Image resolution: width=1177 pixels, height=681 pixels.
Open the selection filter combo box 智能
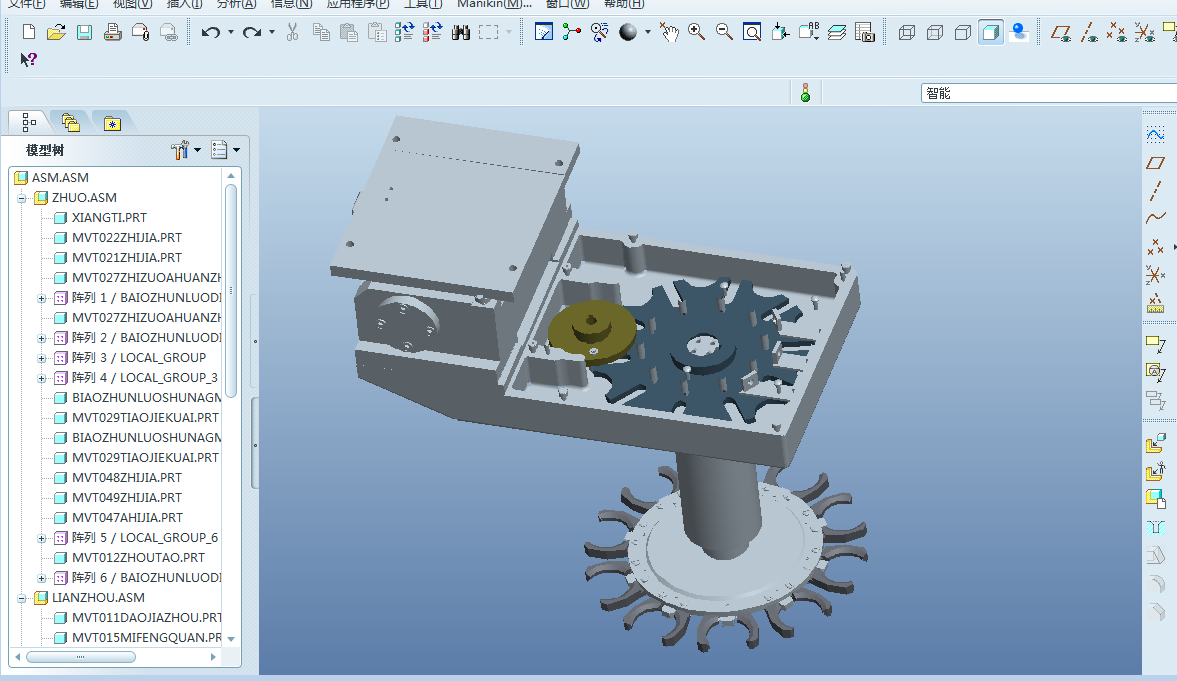pos(1049,93)
